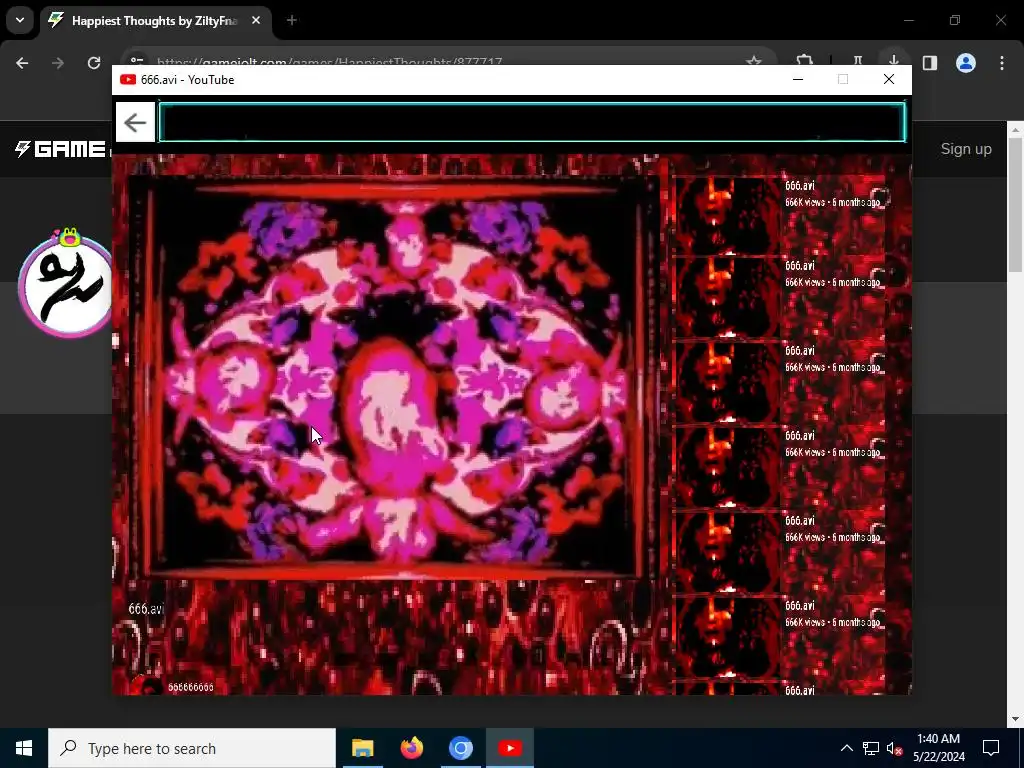Open File Explorer from the taskbar
1024x768 pixels.
click(x=362, y=748)
